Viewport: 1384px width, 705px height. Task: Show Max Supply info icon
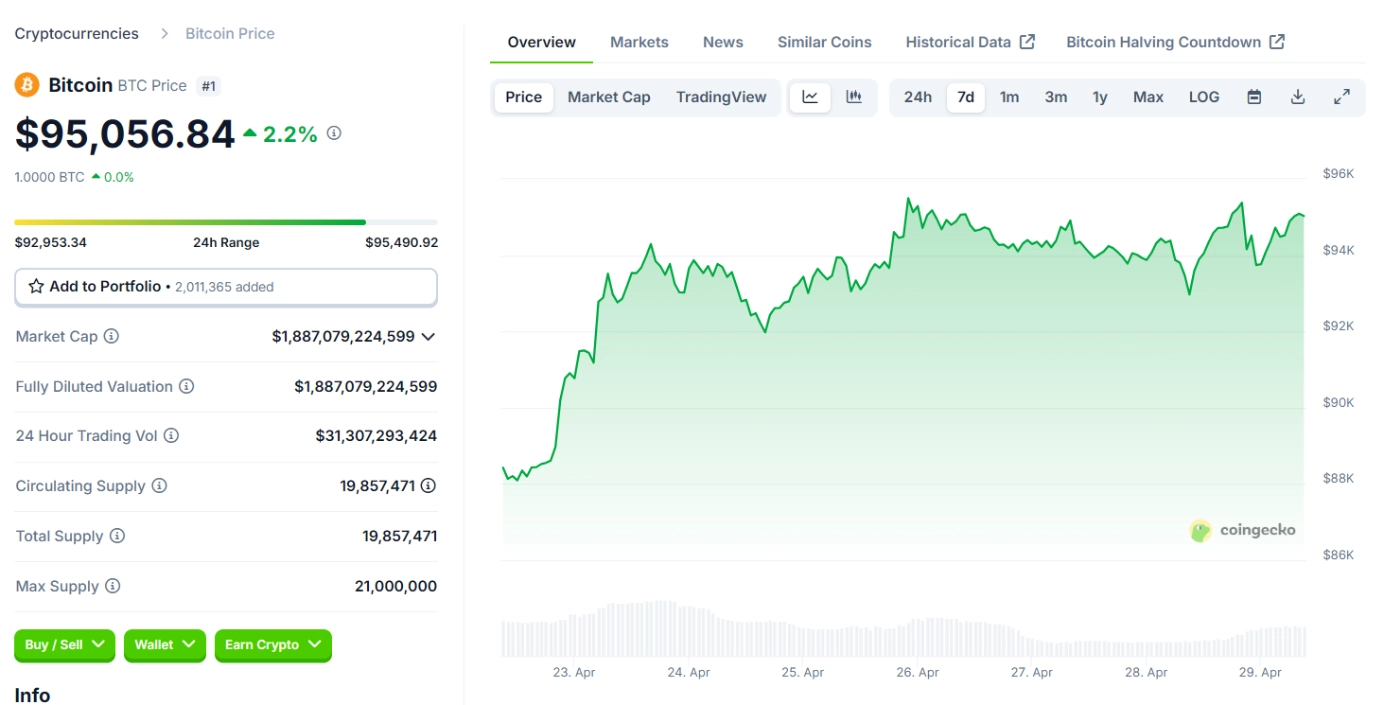(113, 586)
